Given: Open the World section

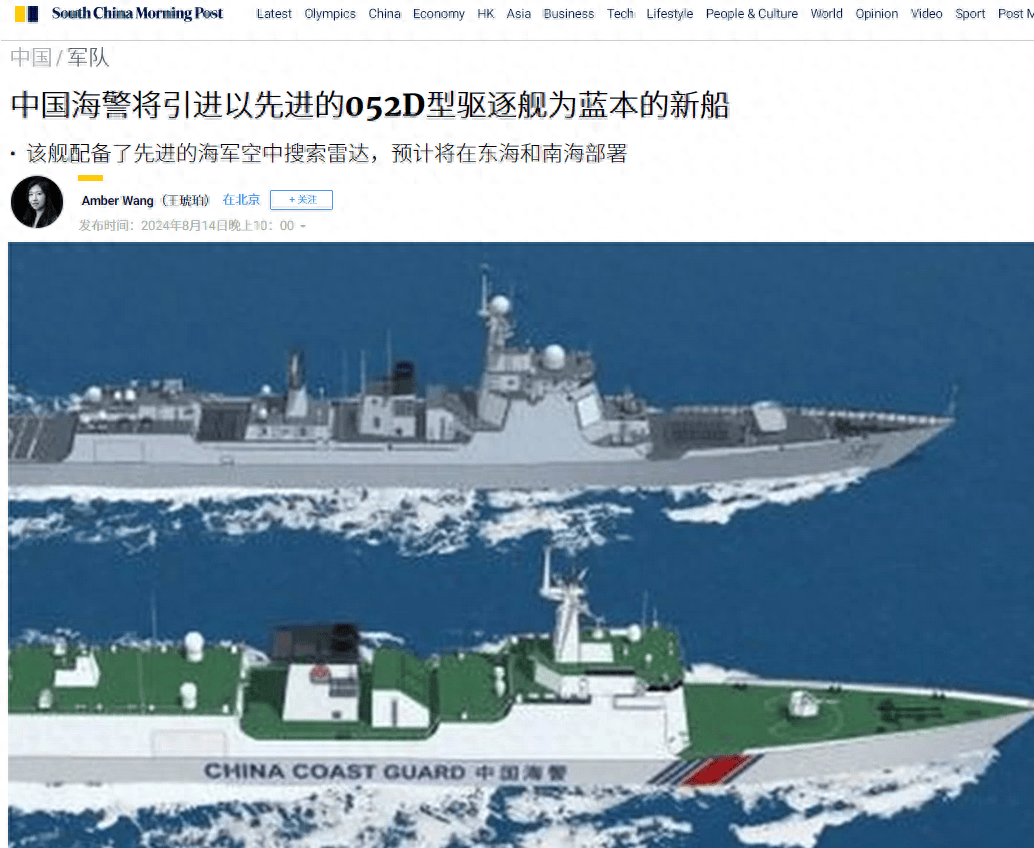Looking at the screenshot, I should (826, 14).
